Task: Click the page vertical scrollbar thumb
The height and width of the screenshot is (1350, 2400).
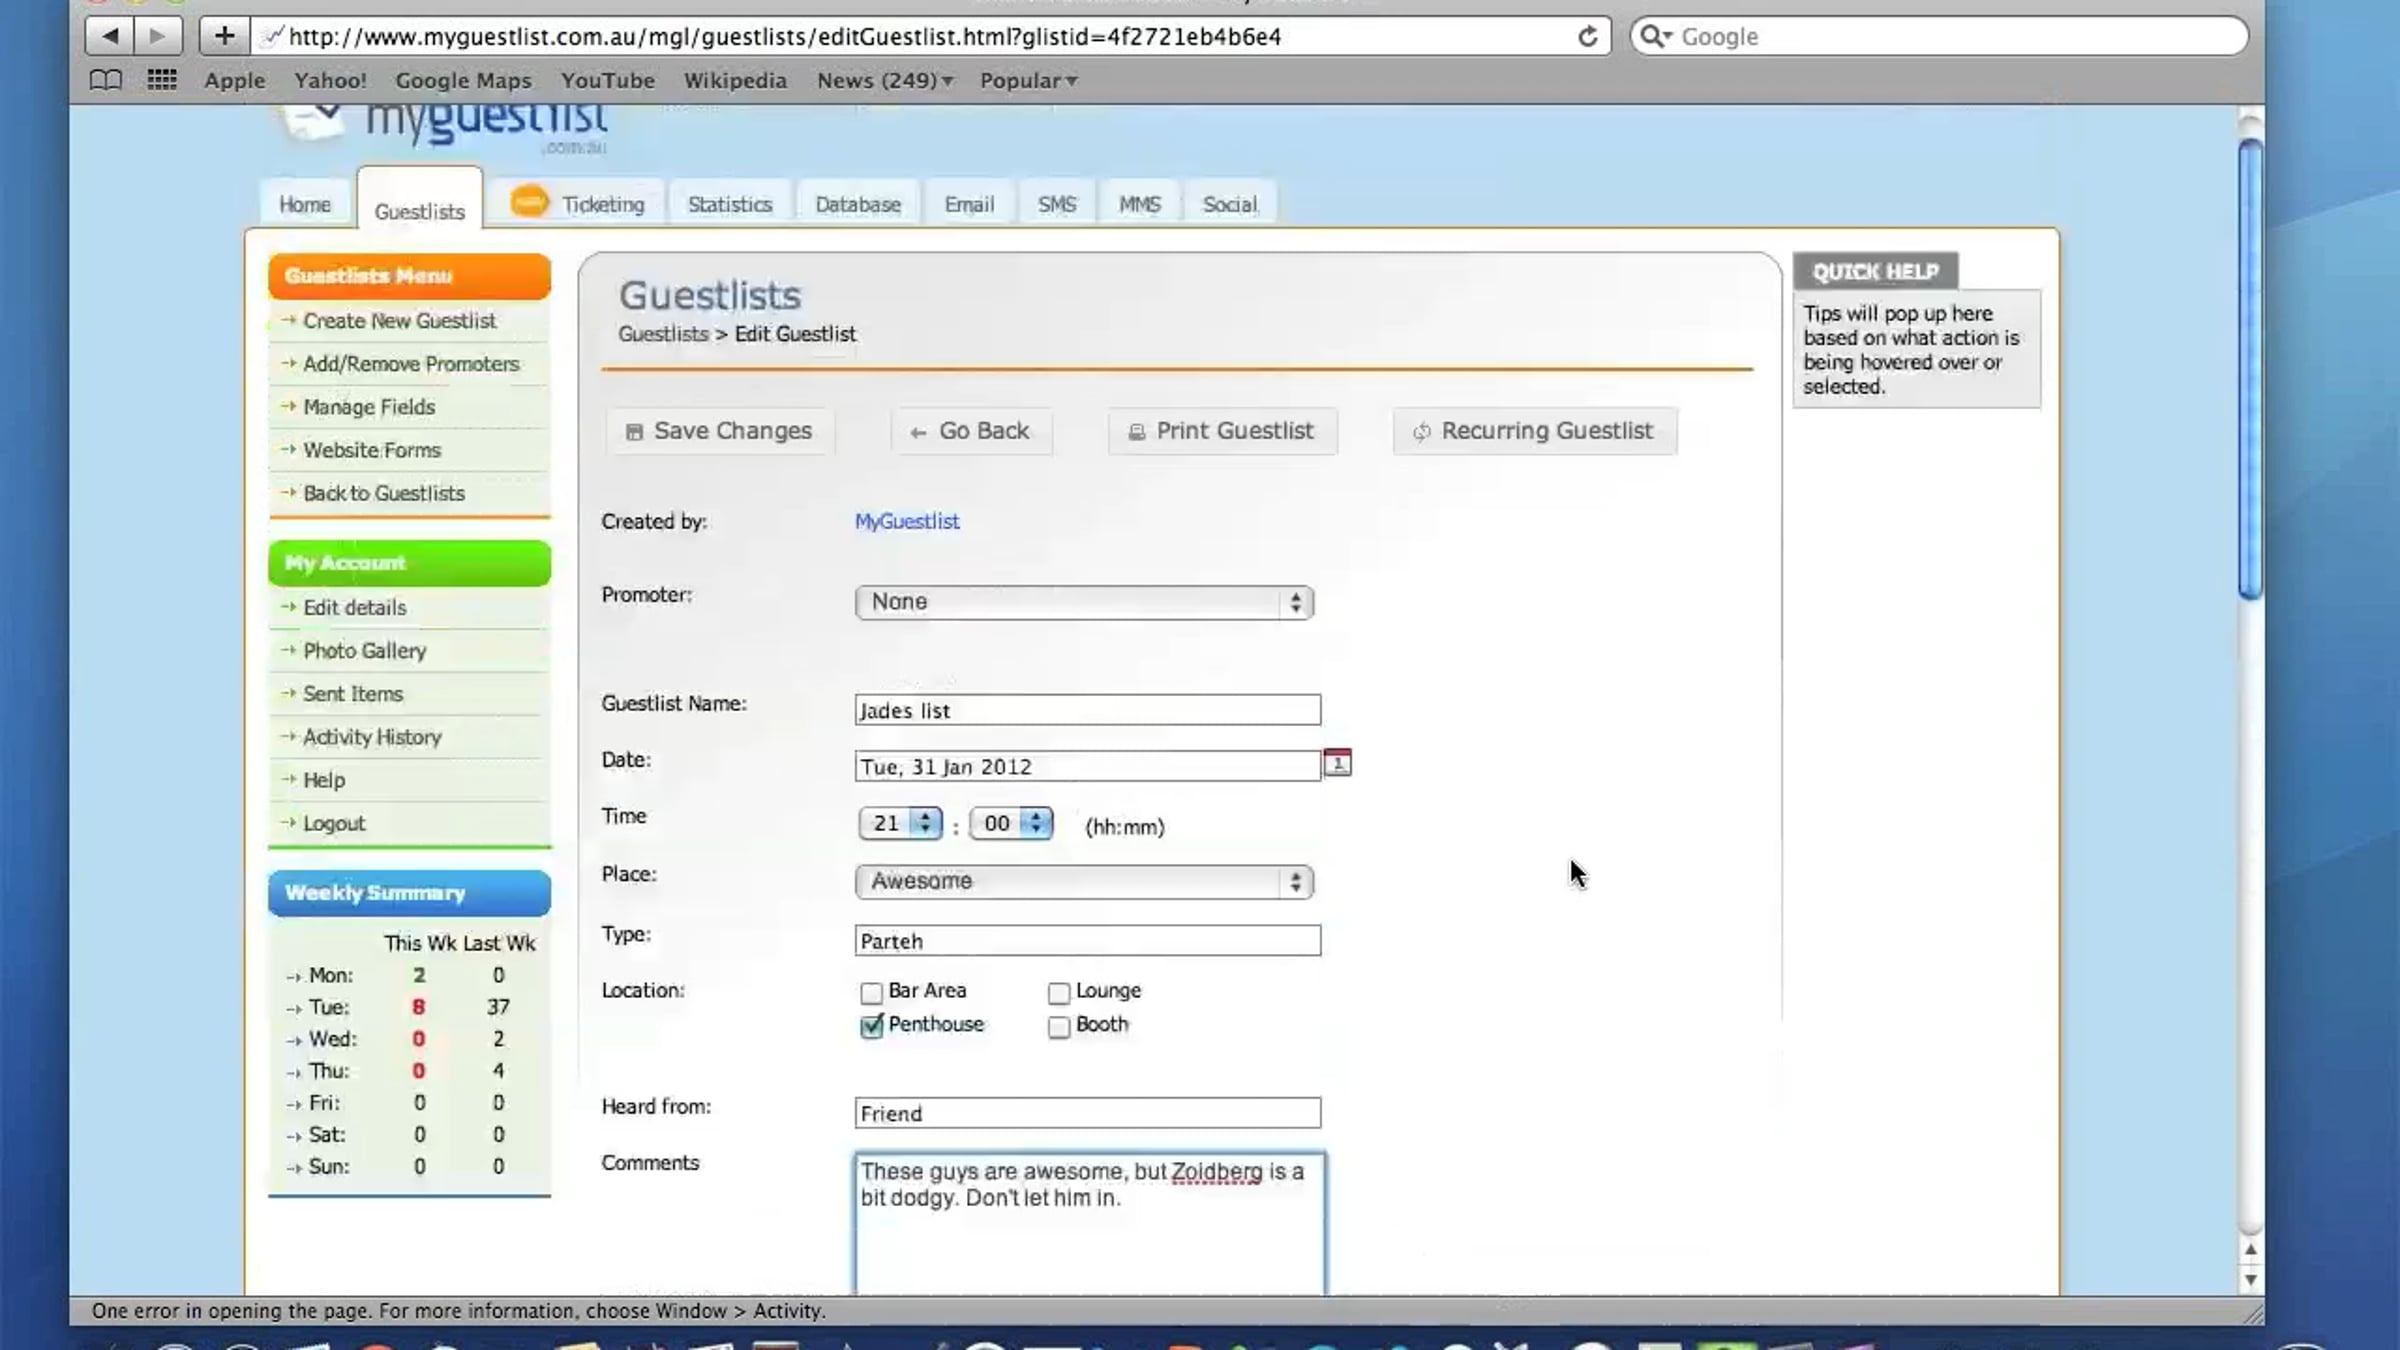Action: [2250, 370]
